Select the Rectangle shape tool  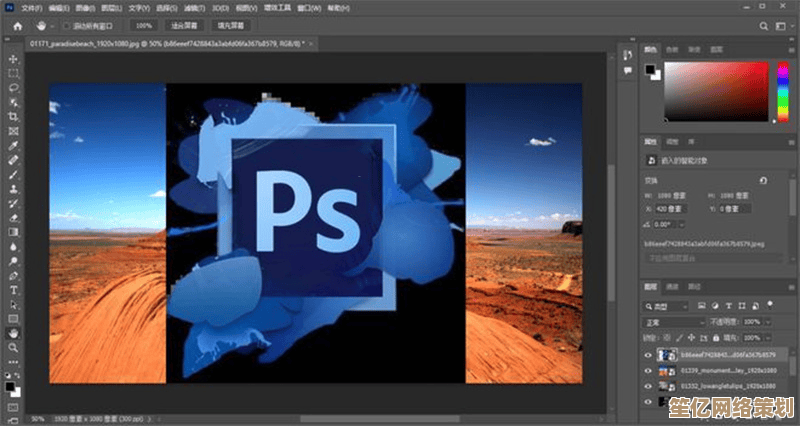(13, 319)
